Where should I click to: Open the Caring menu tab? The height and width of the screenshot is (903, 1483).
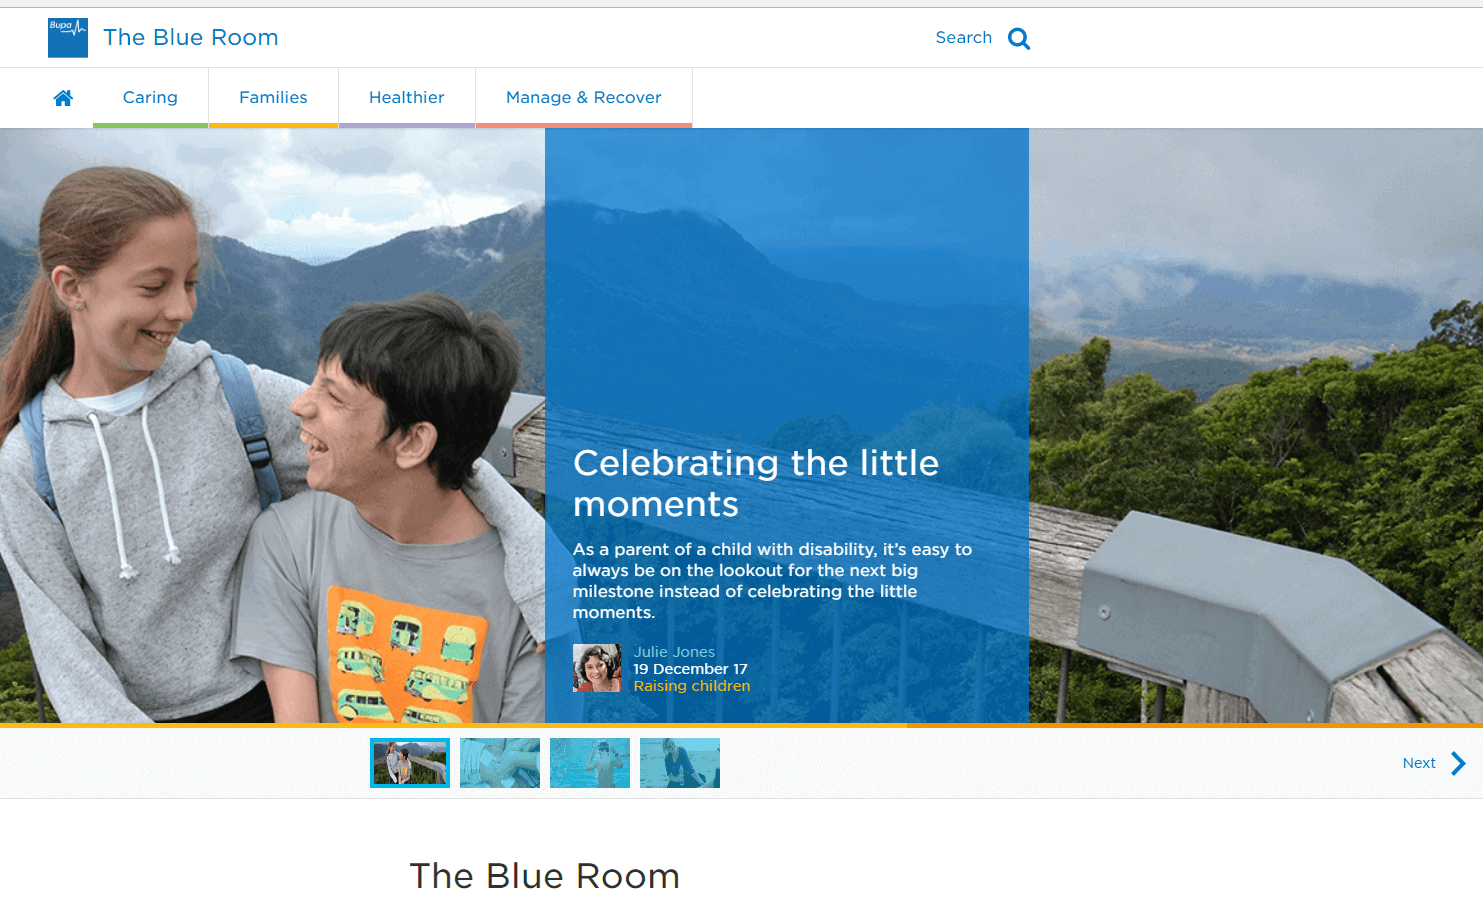point(150,98)
